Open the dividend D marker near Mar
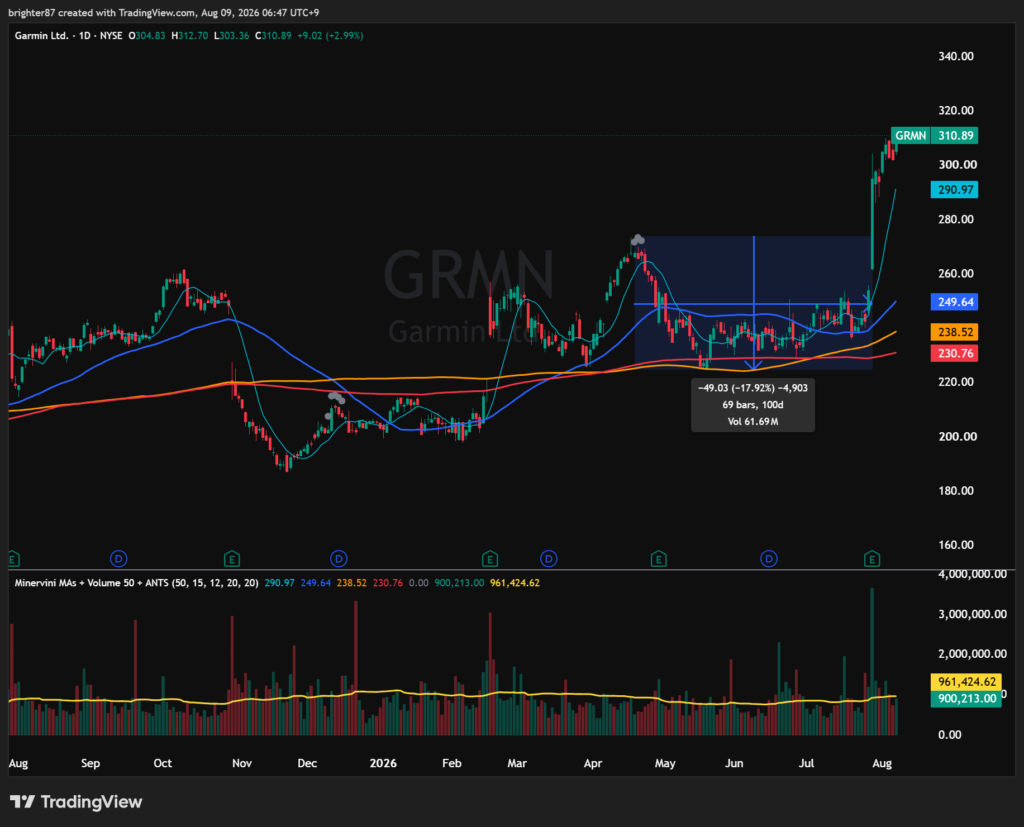Screen dimensions: 1024x827 pyautogui.click(x=549, y=559)
